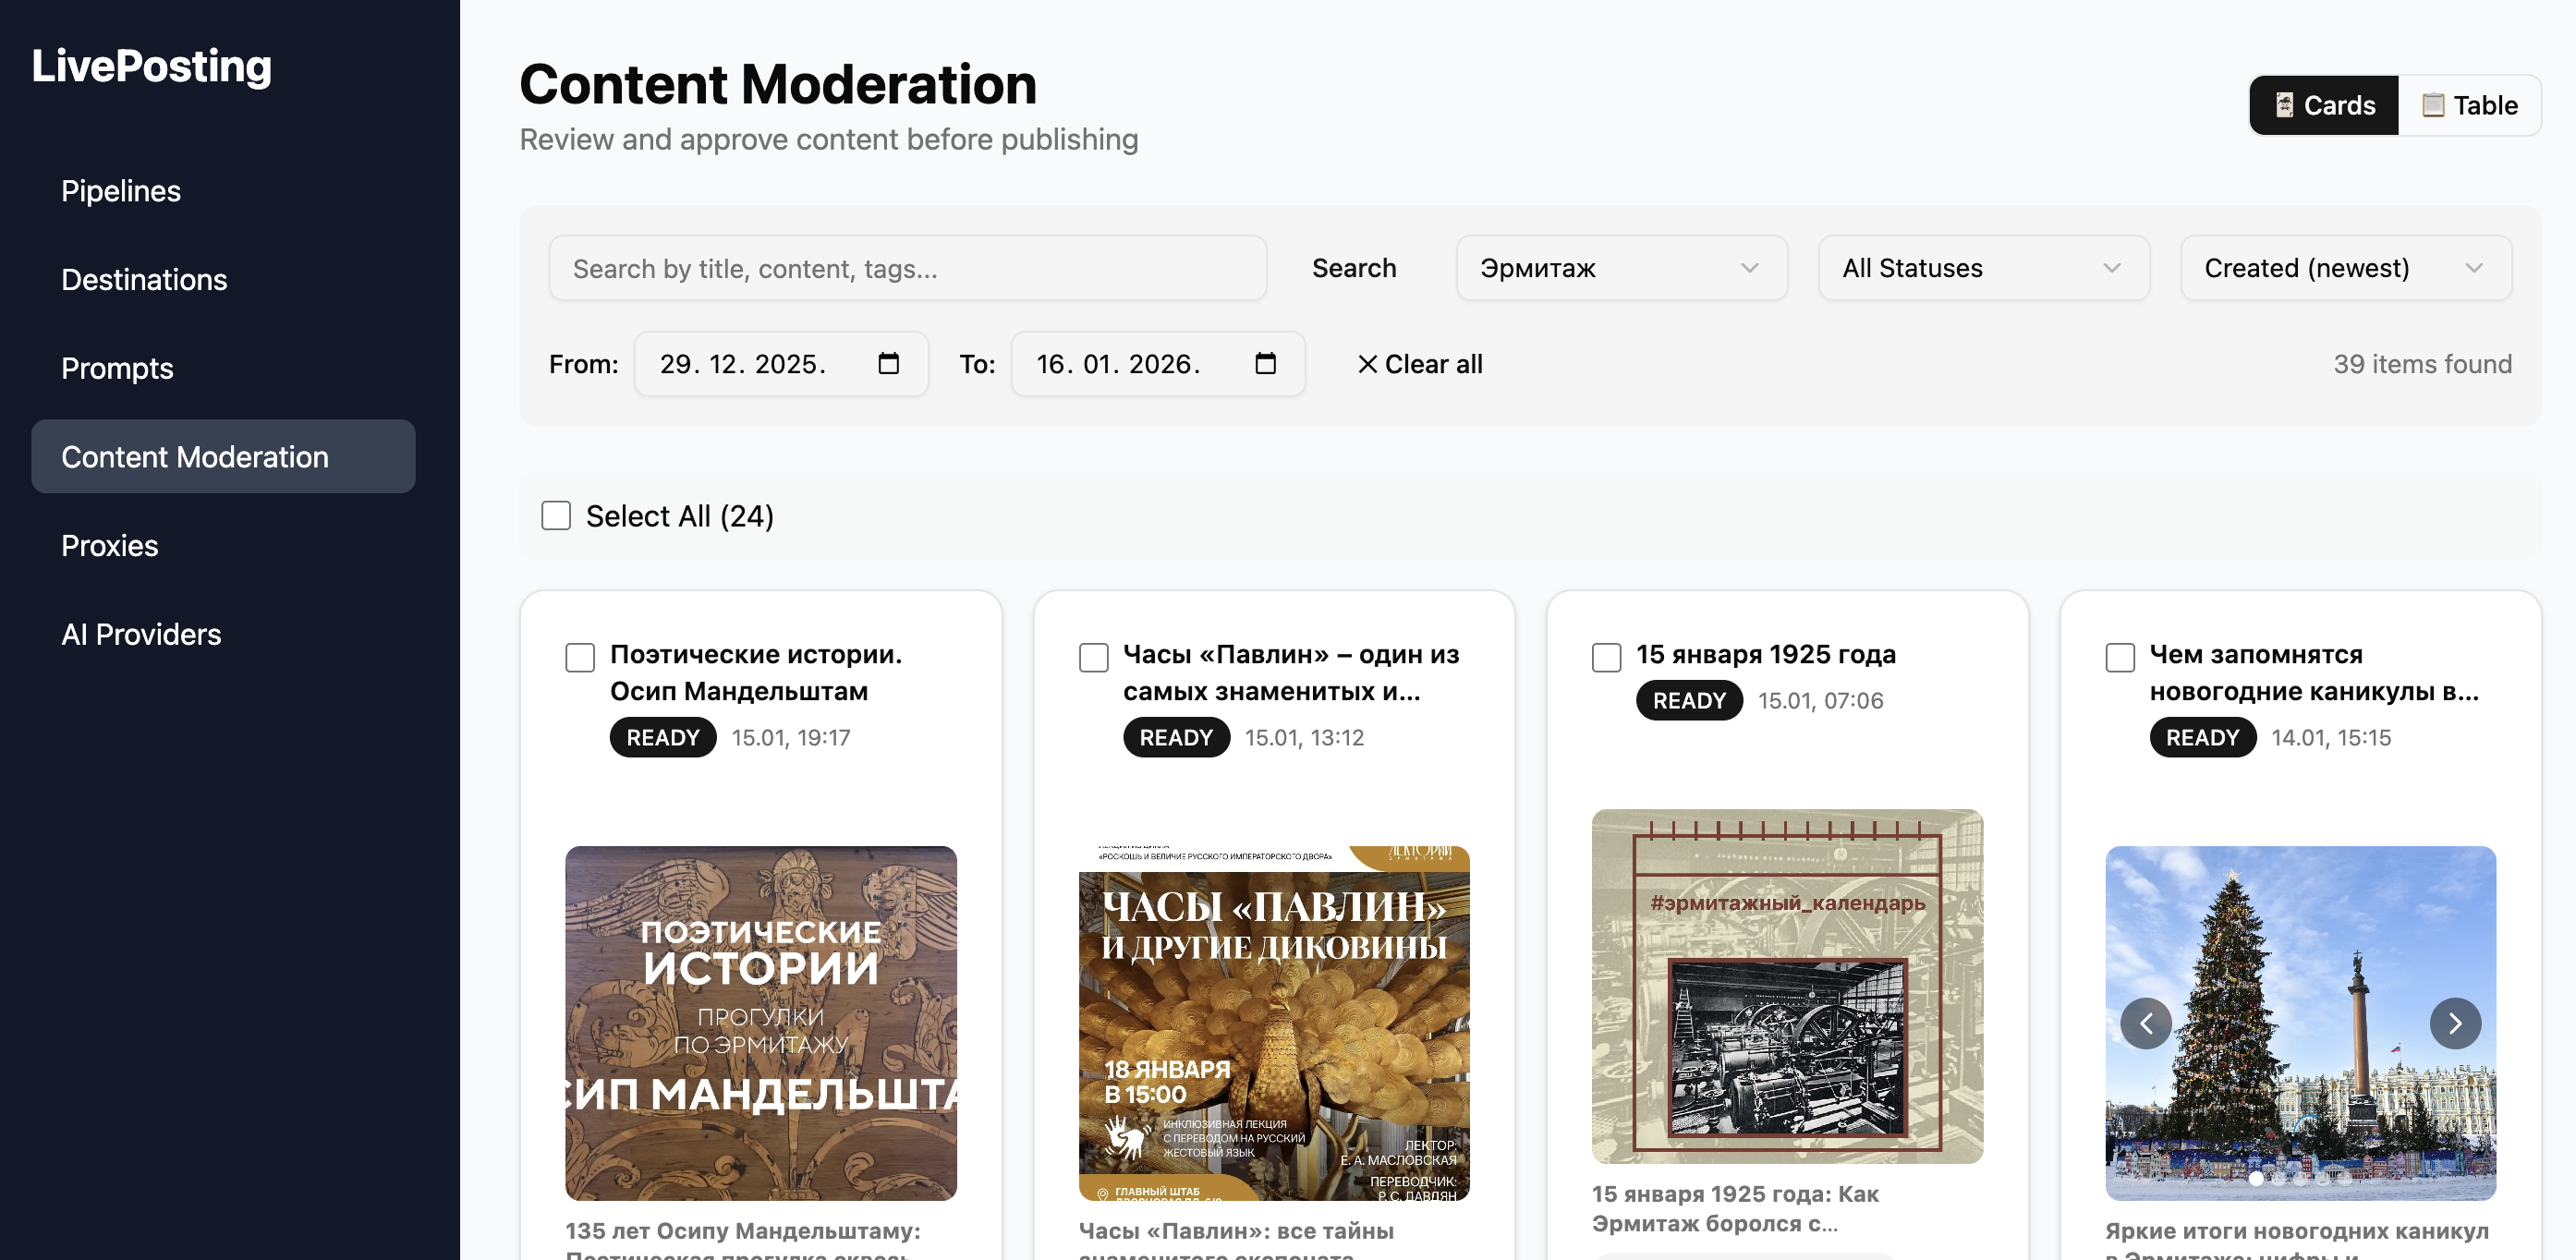The width and height of the screenshot is (2576, 1260).
Task: Open the AI Providers sidebar item
Action: tap(141, 634)
